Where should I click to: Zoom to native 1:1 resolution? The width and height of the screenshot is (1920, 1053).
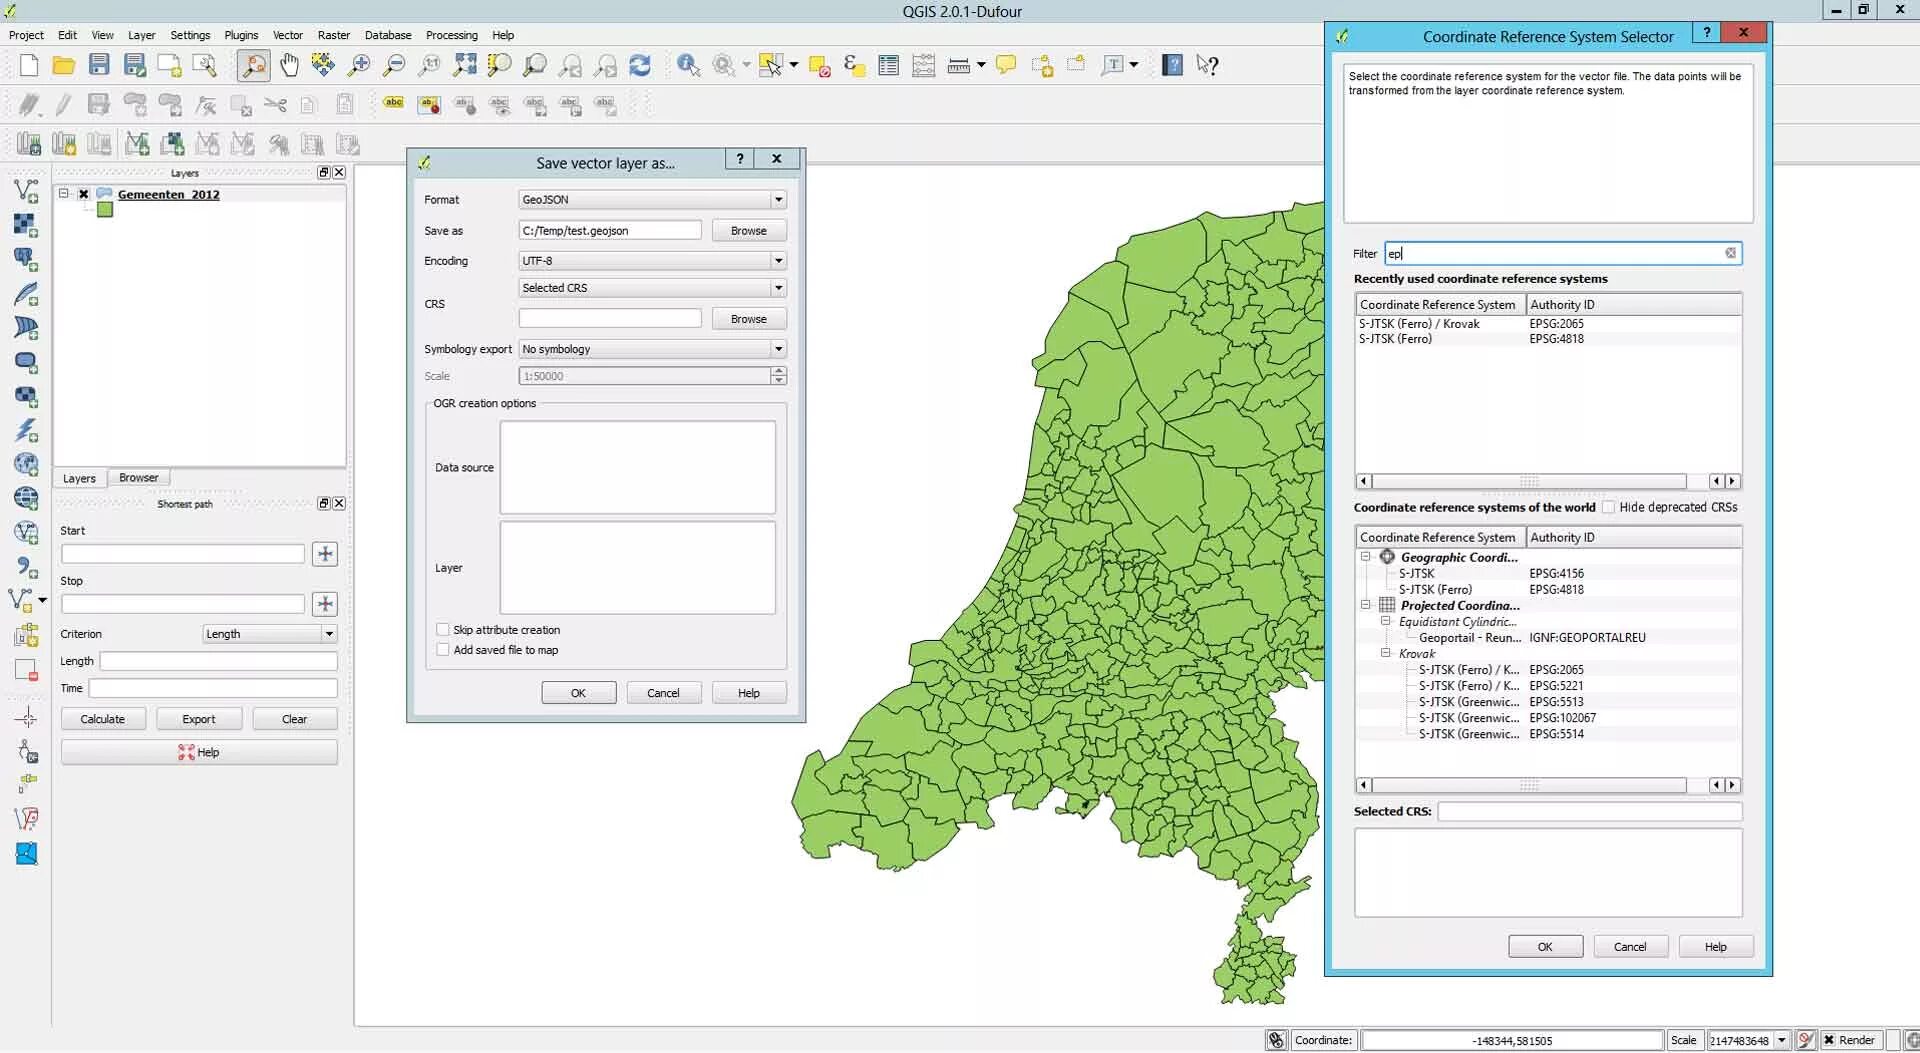click(x=429, y=66)
